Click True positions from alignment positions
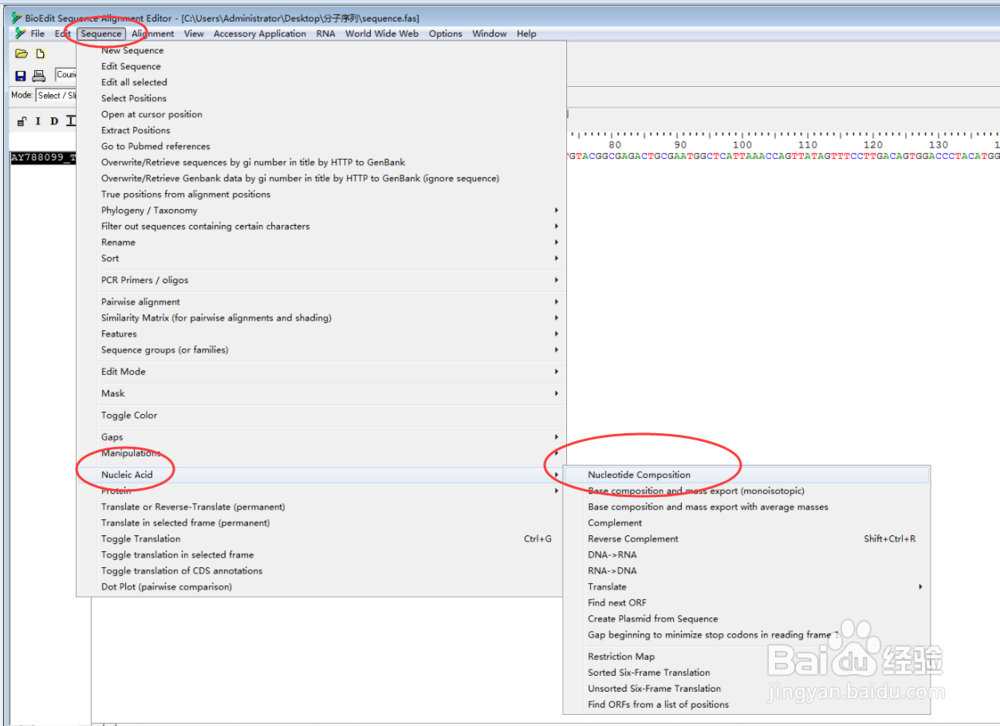The width and height of the screenshot is (1000, 726). [321, 194]
